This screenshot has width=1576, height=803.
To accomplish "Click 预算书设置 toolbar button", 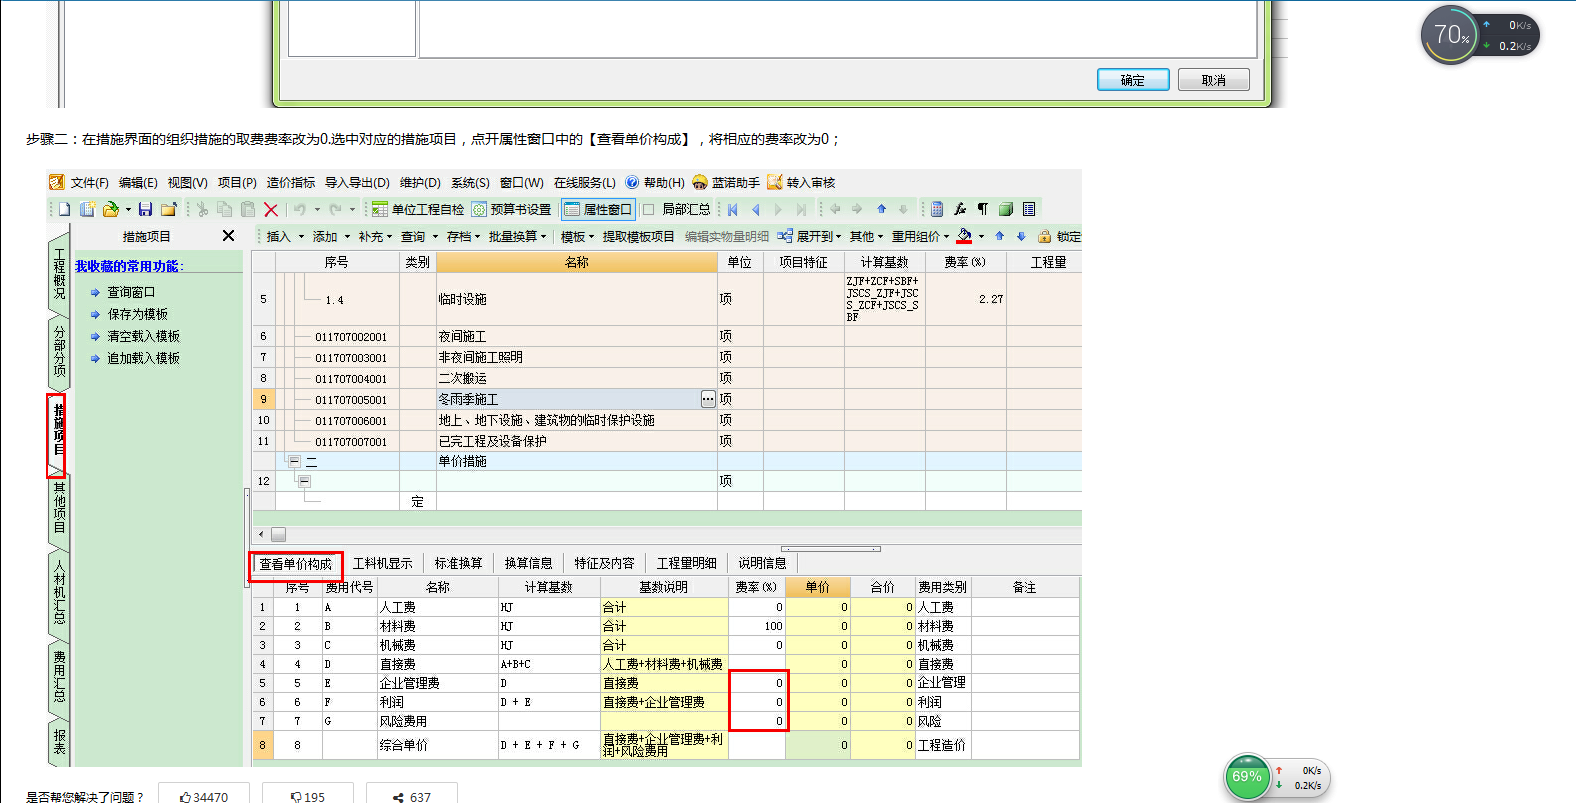I will point(511,209).
